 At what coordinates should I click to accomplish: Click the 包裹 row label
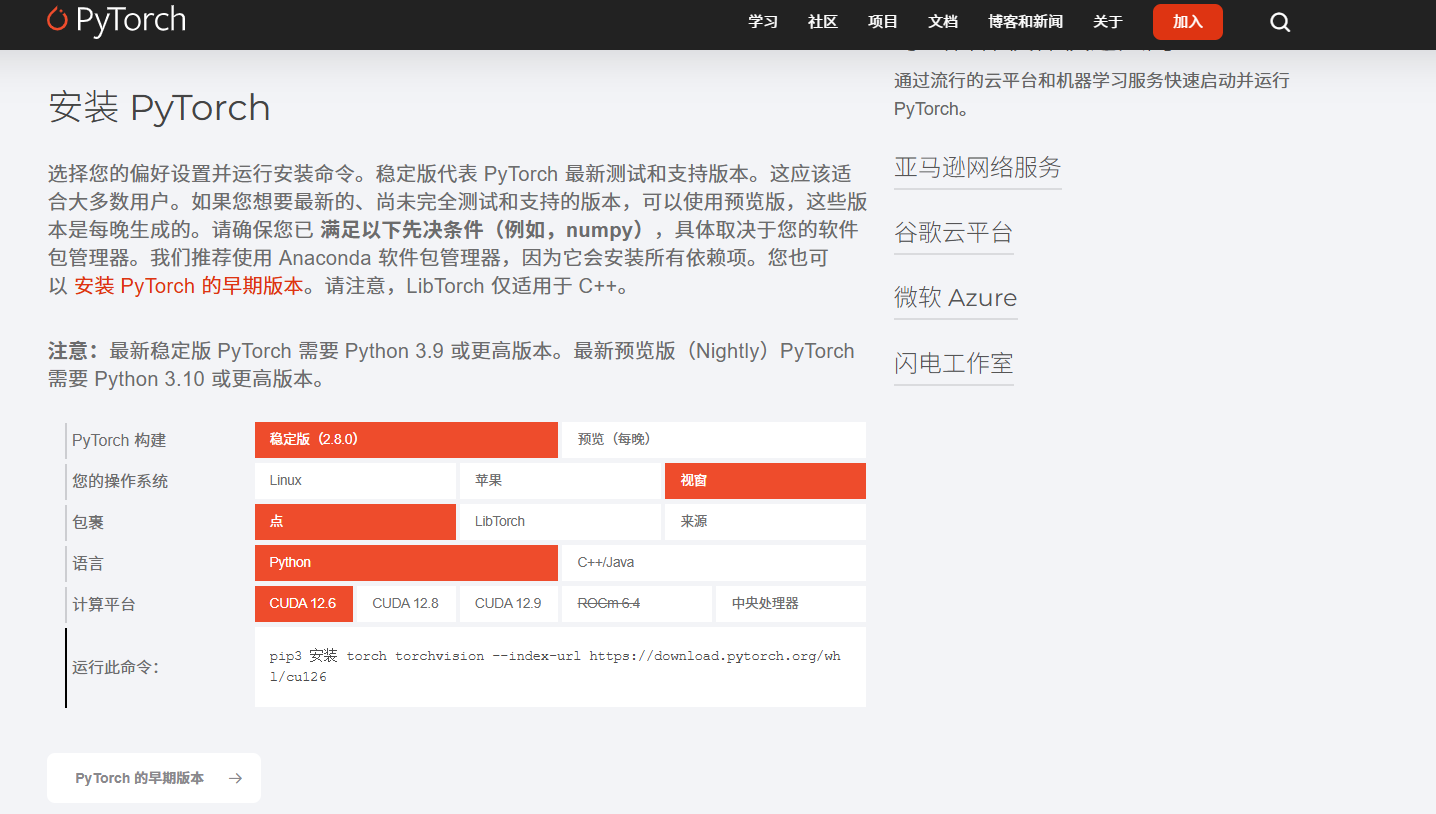(88, 522)
